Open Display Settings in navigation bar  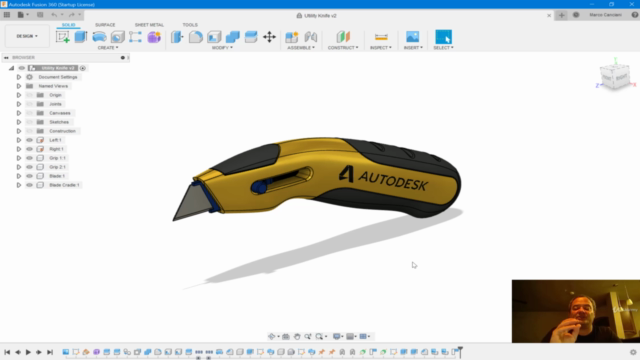pos(337,336)
